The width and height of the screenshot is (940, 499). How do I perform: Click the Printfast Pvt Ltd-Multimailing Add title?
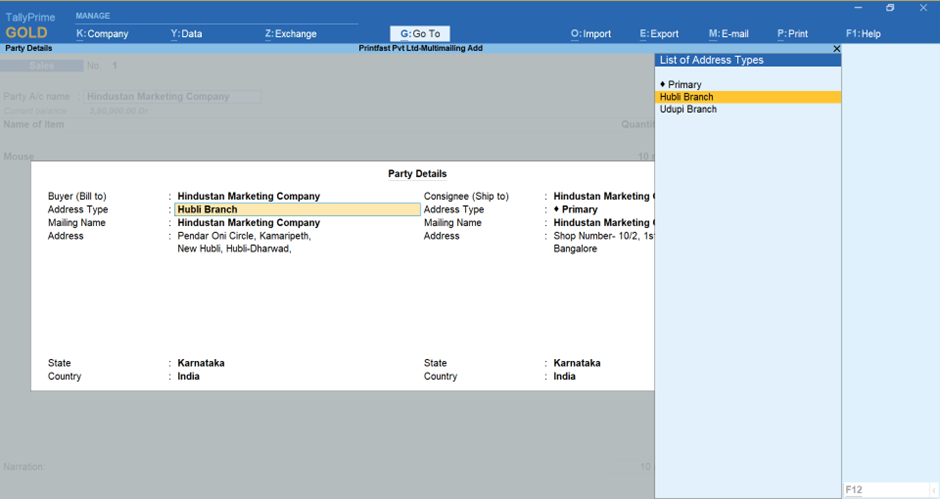click(420, 48)
